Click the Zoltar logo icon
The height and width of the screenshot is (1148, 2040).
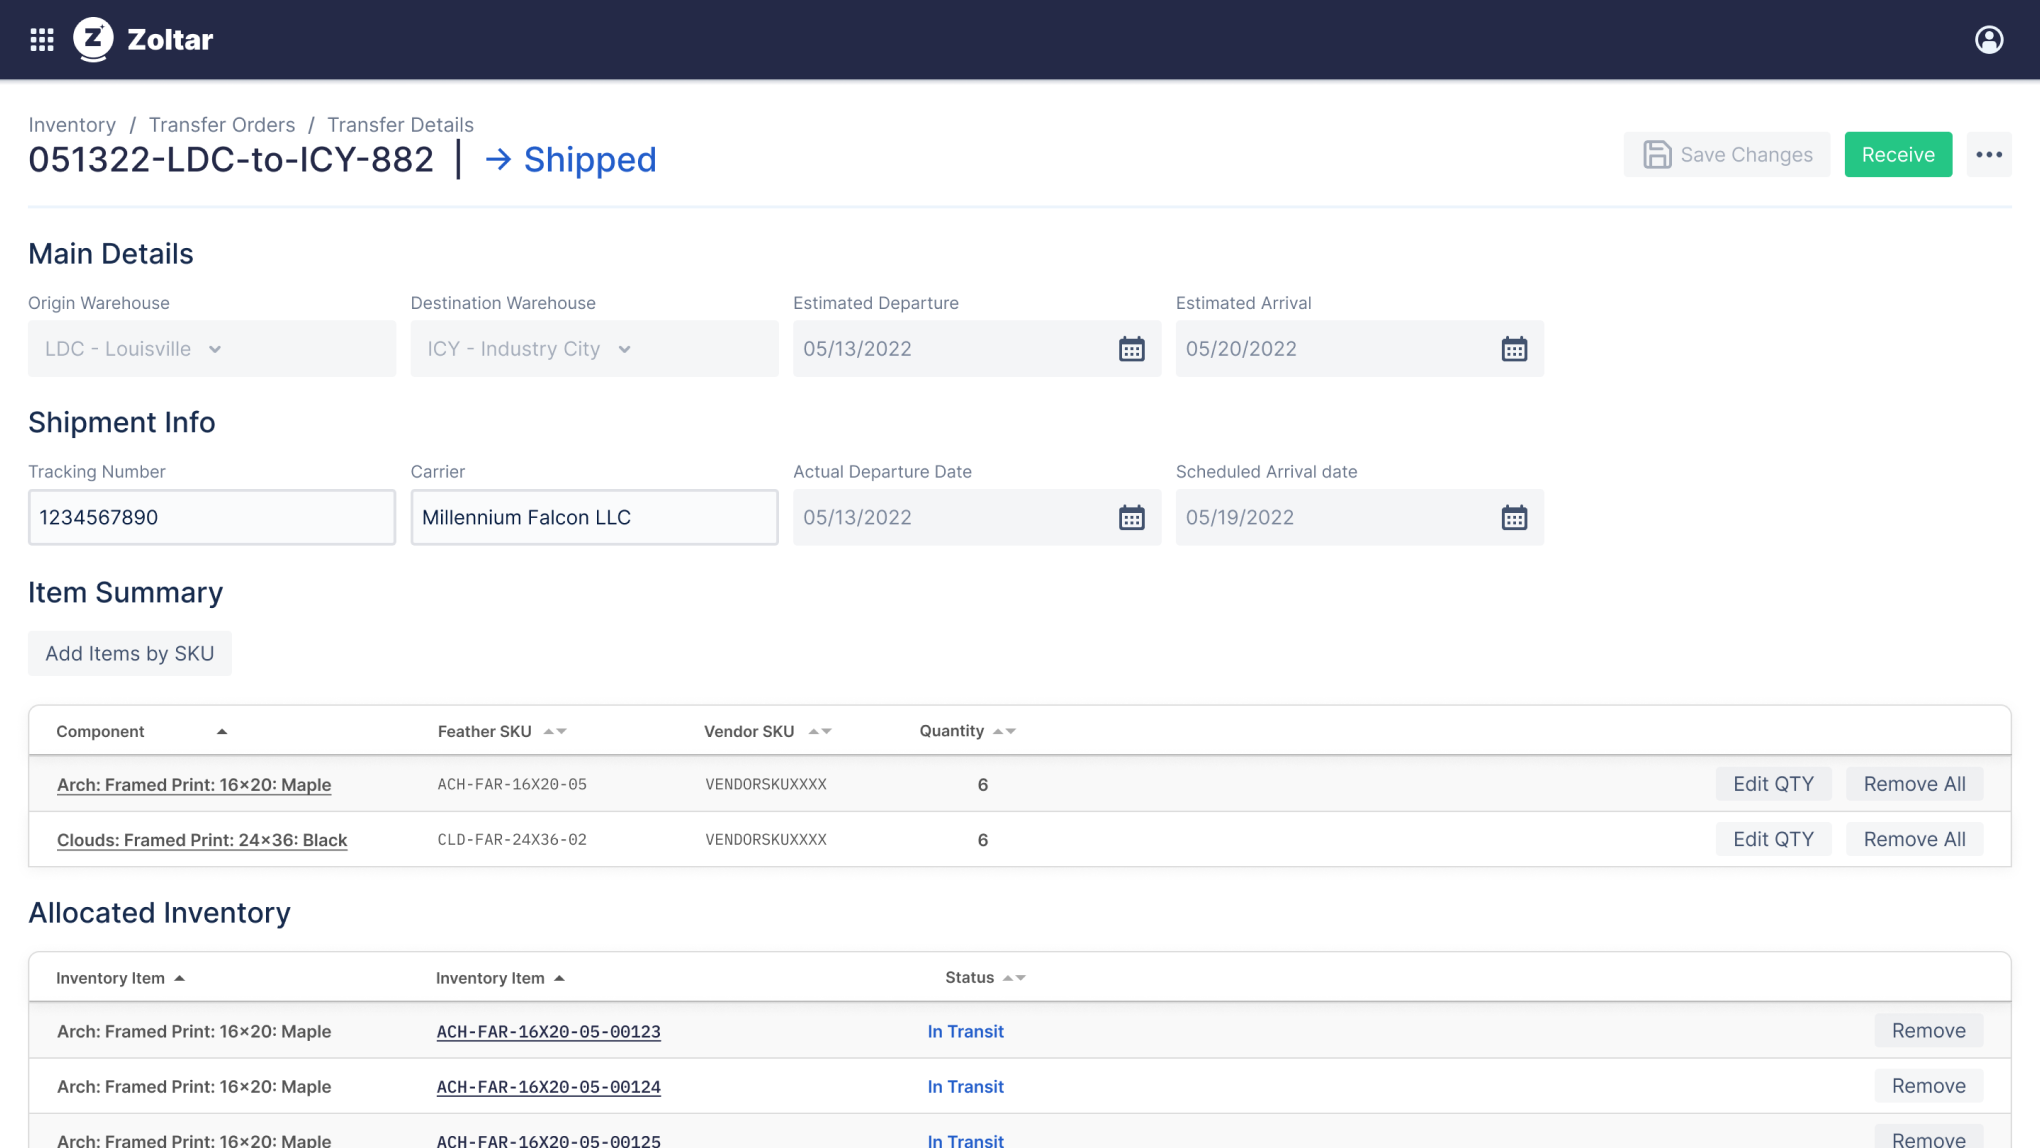click(x=94, y=40)
